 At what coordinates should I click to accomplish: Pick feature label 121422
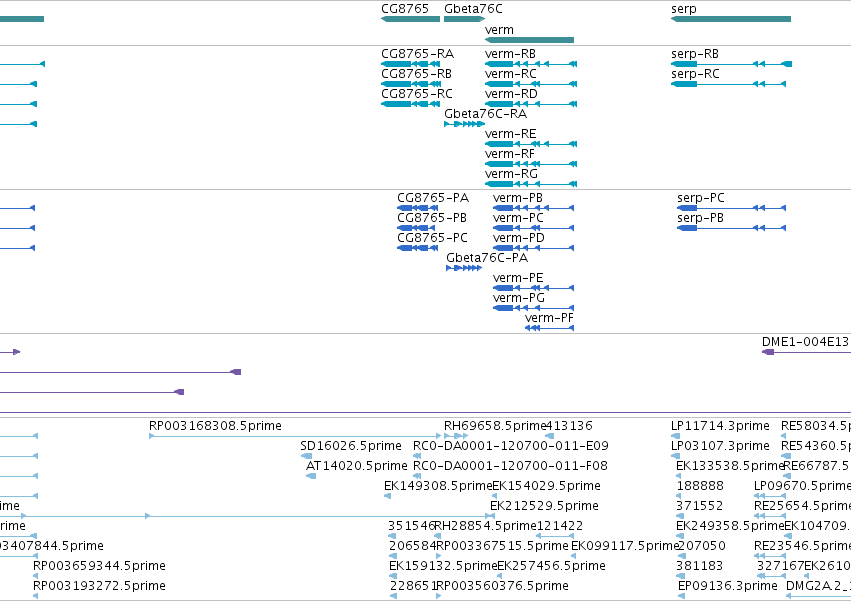pyautogui.click(x=560, y=526)
